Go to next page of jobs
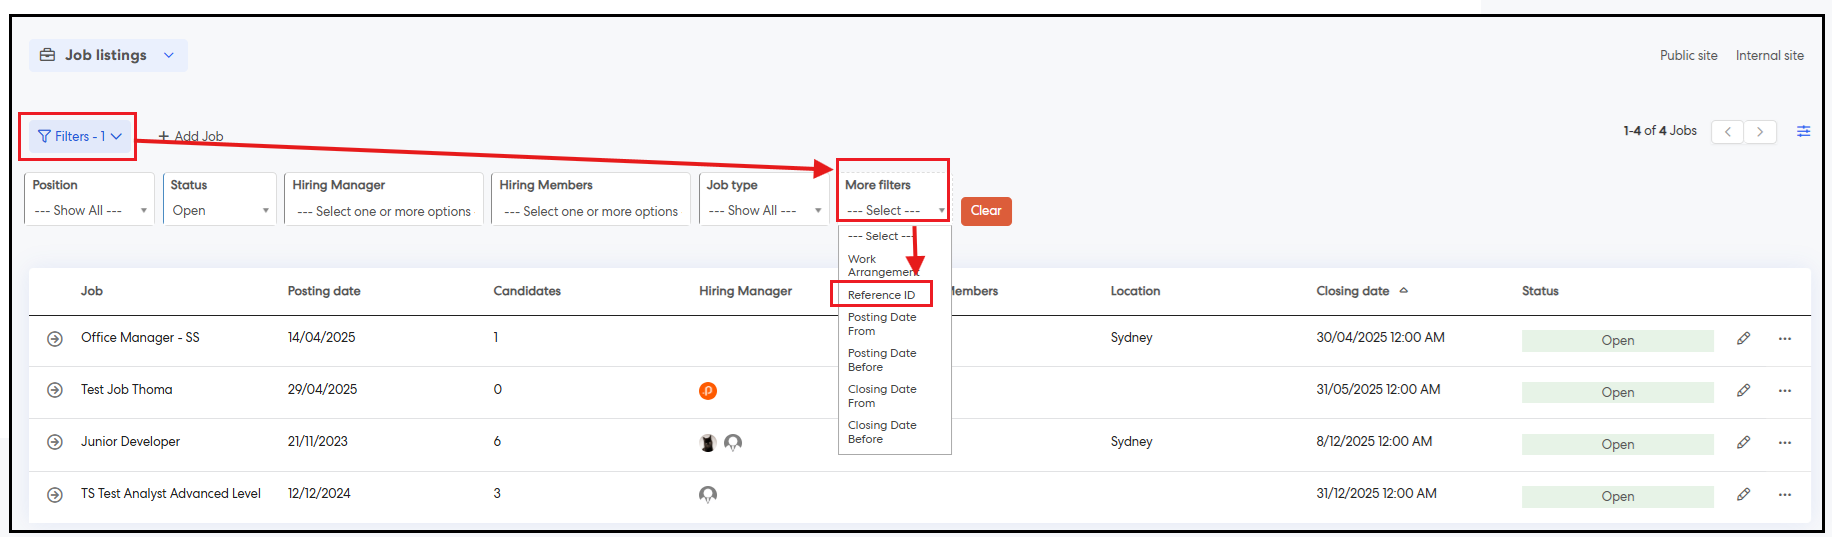Image resolution: width=1832 pixels, height=537 pixels. click(1760, 132)
